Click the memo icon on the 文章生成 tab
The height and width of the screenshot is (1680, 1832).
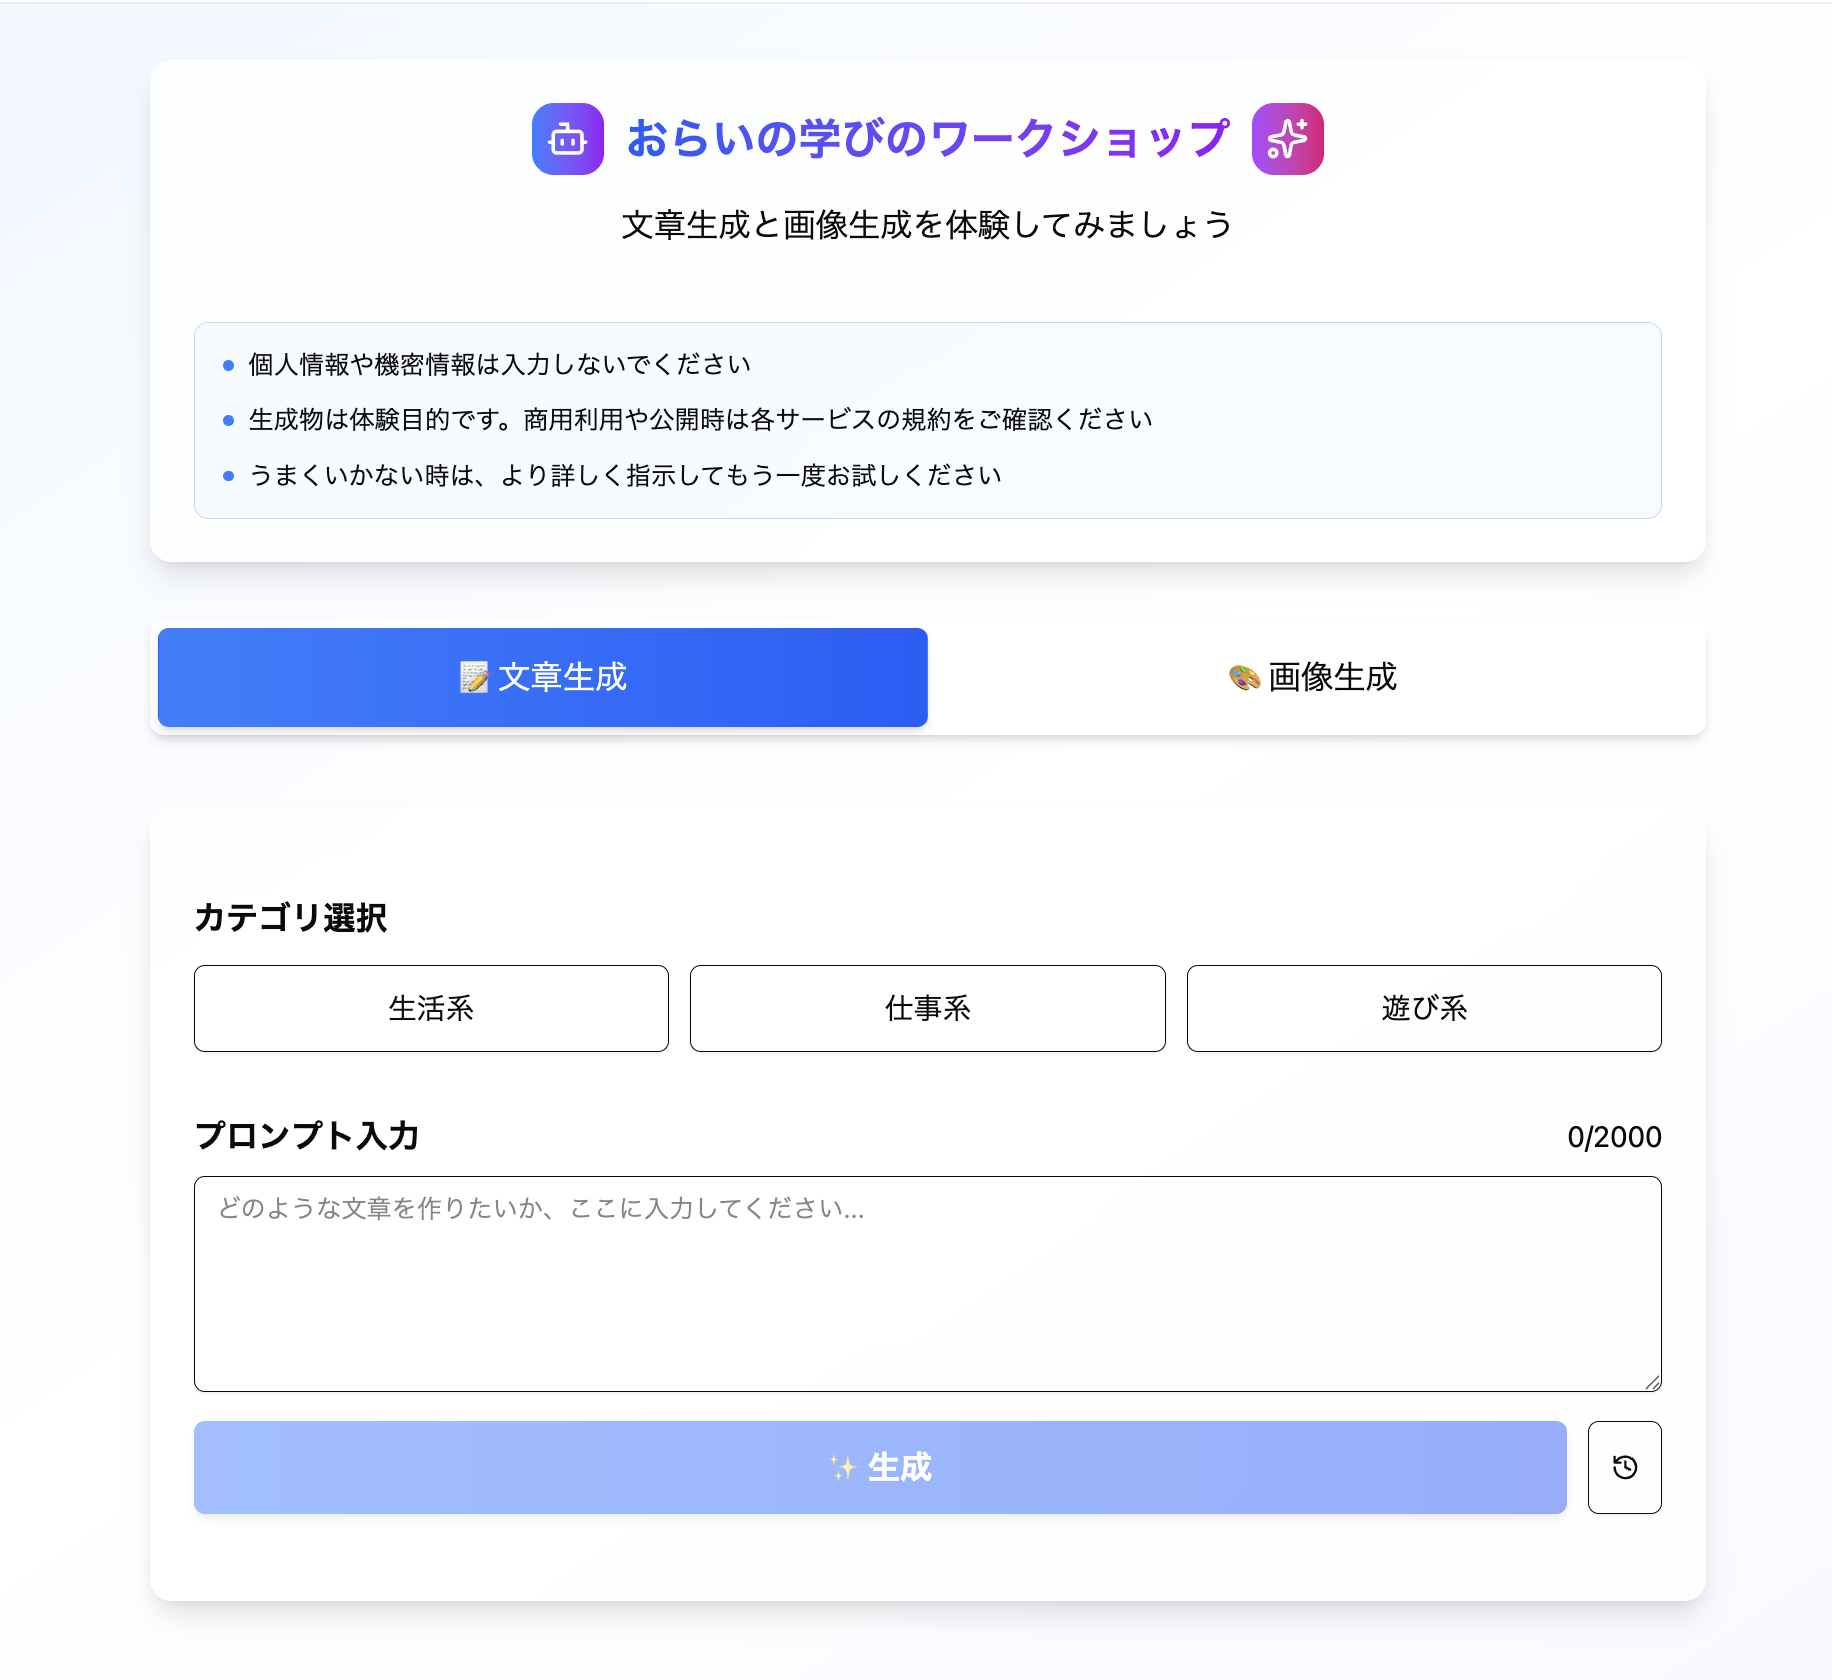(471, 677)
